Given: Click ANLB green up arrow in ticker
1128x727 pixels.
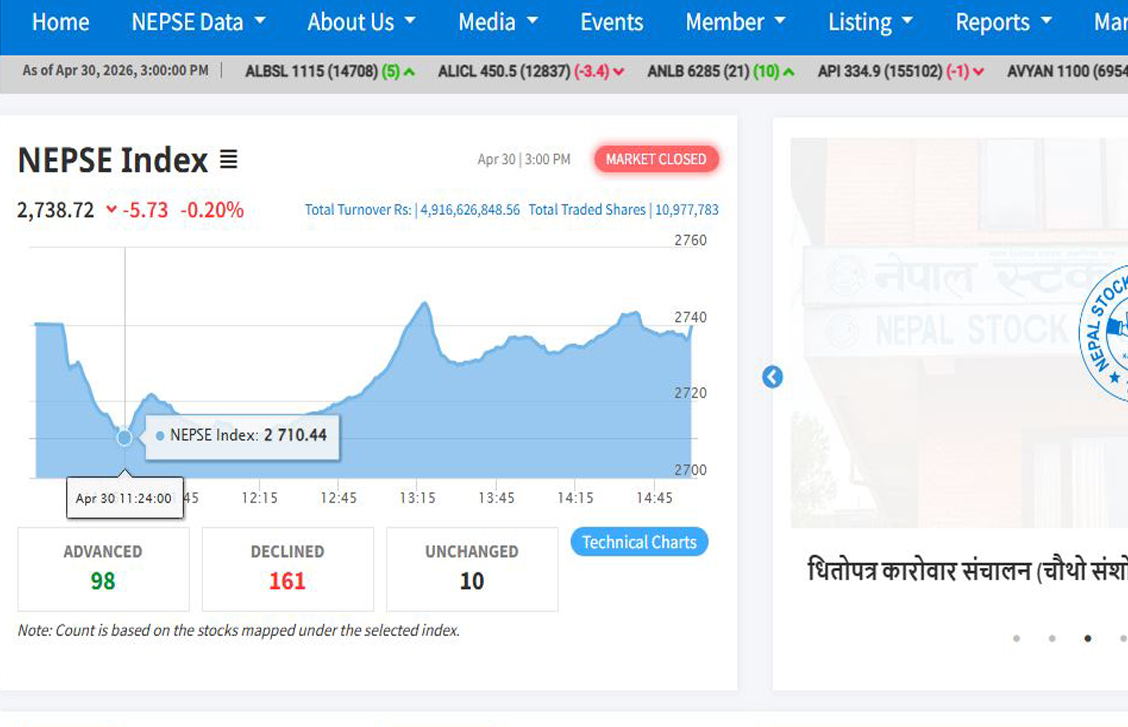Looking at the screenshot, I should 788,72.
